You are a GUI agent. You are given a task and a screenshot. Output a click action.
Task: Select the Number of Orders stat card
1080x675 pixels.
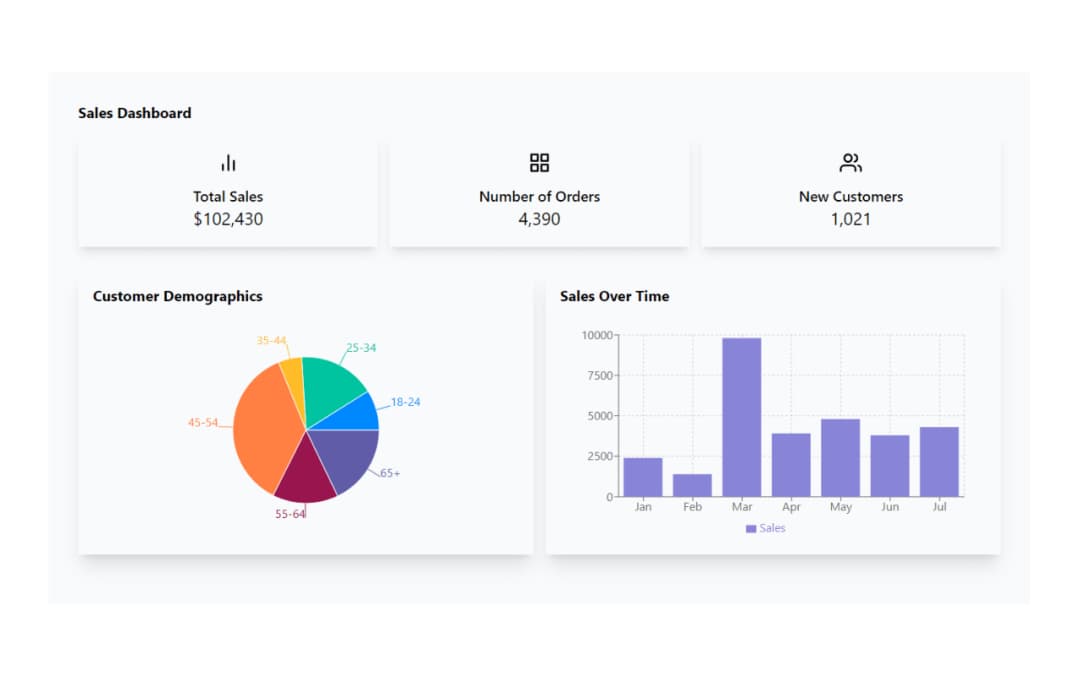(539, 191)
